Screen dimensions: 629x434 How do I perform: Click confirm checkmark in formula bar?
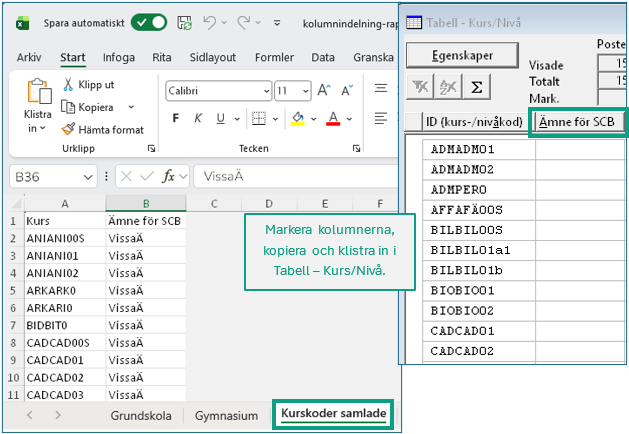[x=147, y=176]
